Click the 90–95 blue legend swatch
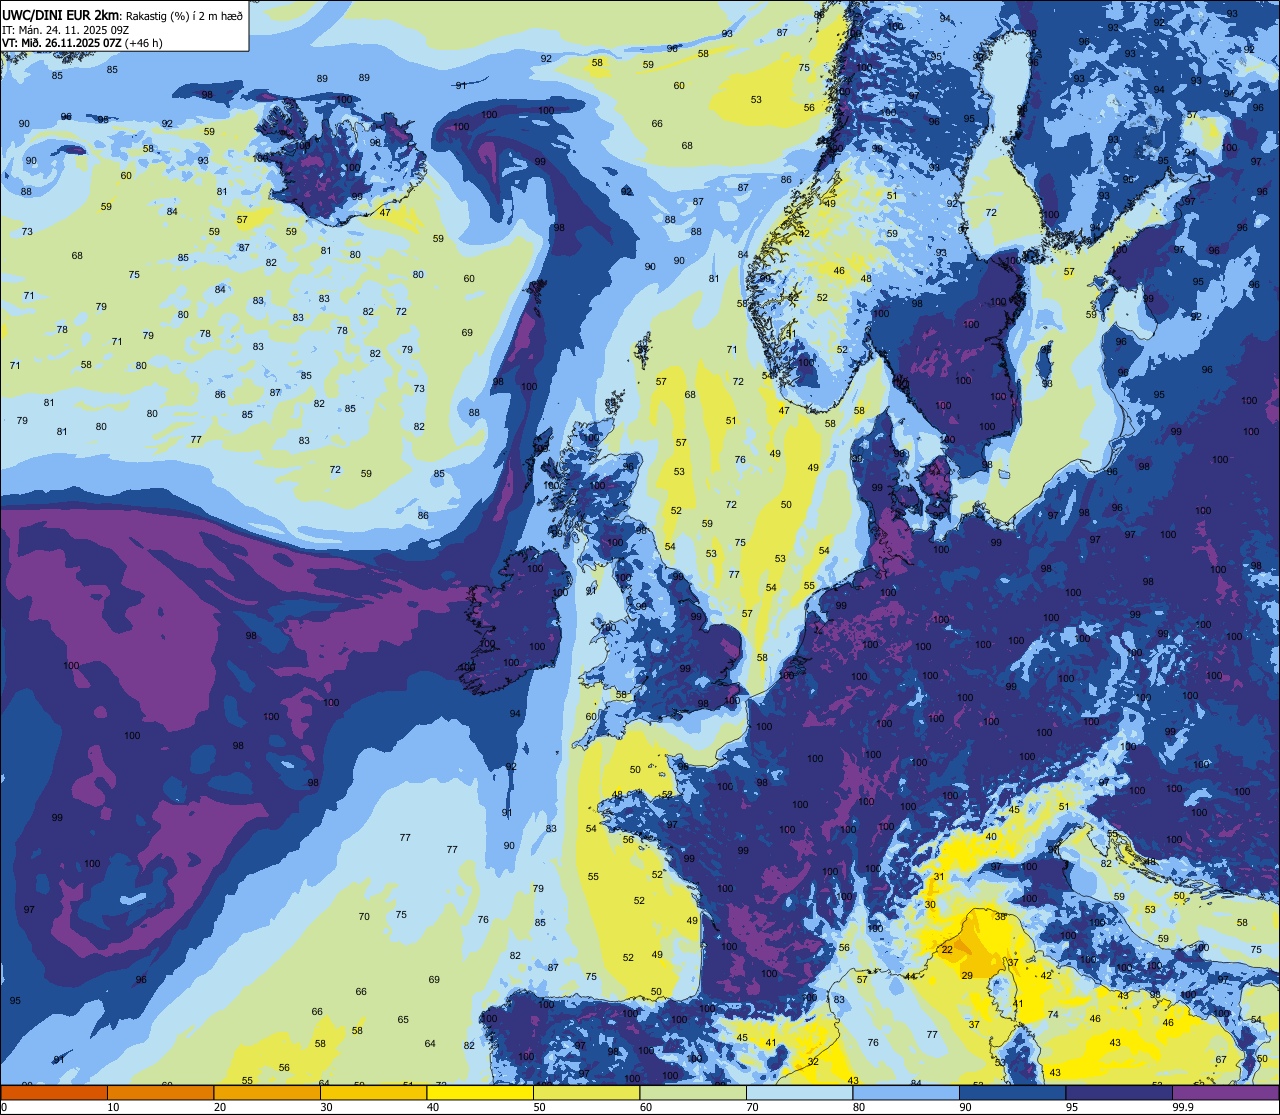Viewport: 1280px width, 1115px height. tap(1013, 1092)
